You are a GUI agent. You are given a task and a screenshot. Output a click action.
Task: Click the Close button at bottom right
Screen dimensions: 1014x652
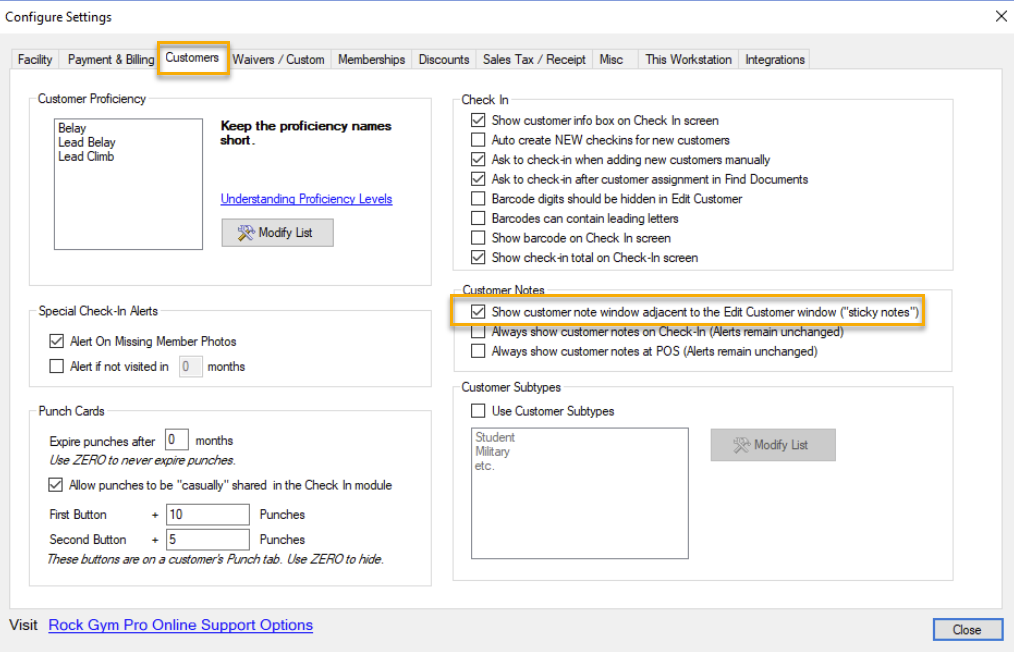(x=966, y=630)
